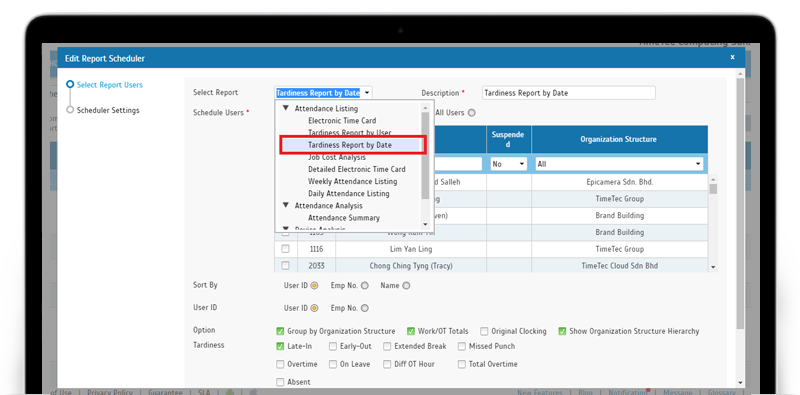800x395 pixels.
Task: Sort by Name radio button
Action: (406, 286)
